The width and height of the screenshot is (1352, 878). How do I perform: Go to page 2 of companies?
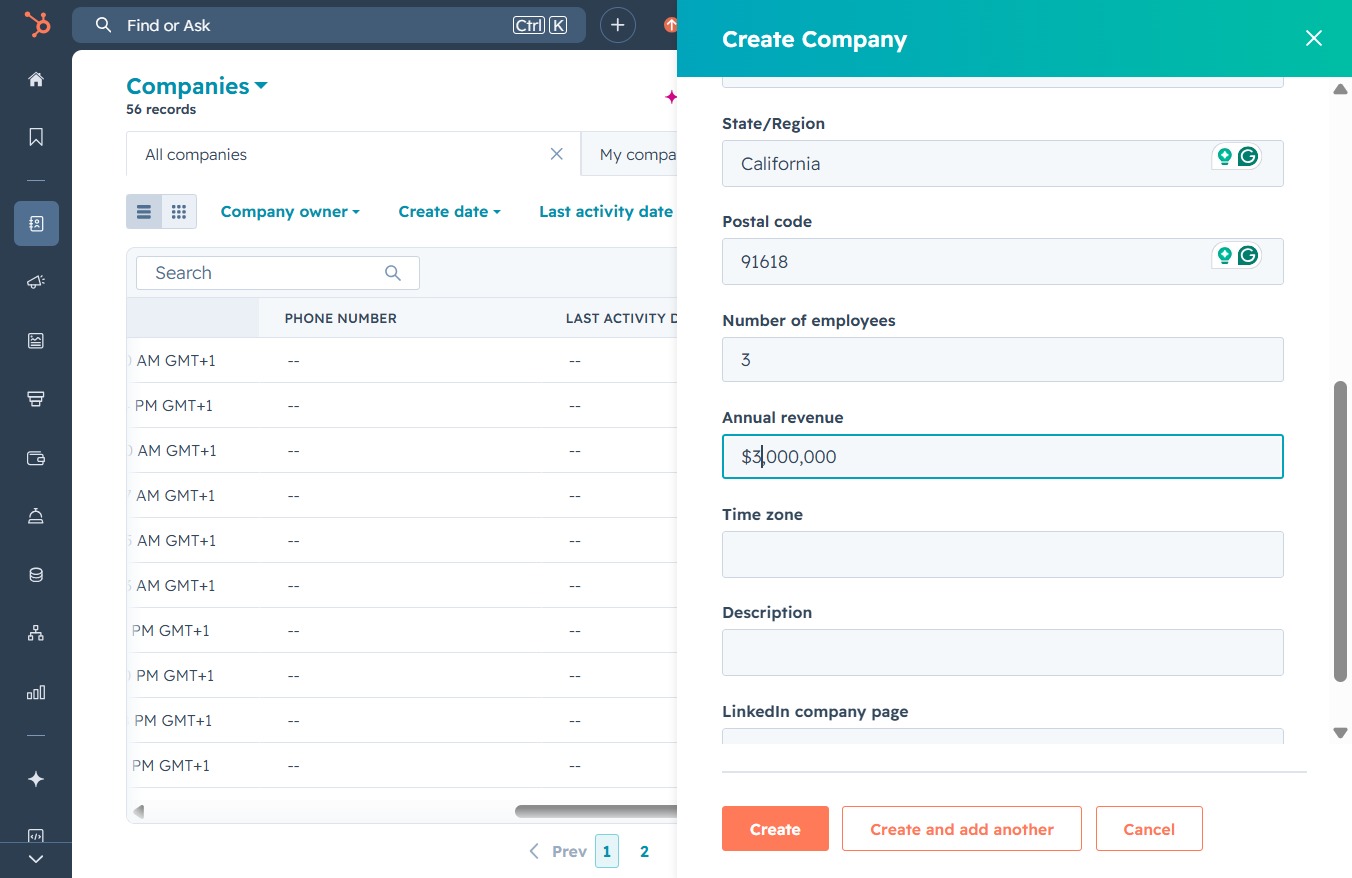644,852
